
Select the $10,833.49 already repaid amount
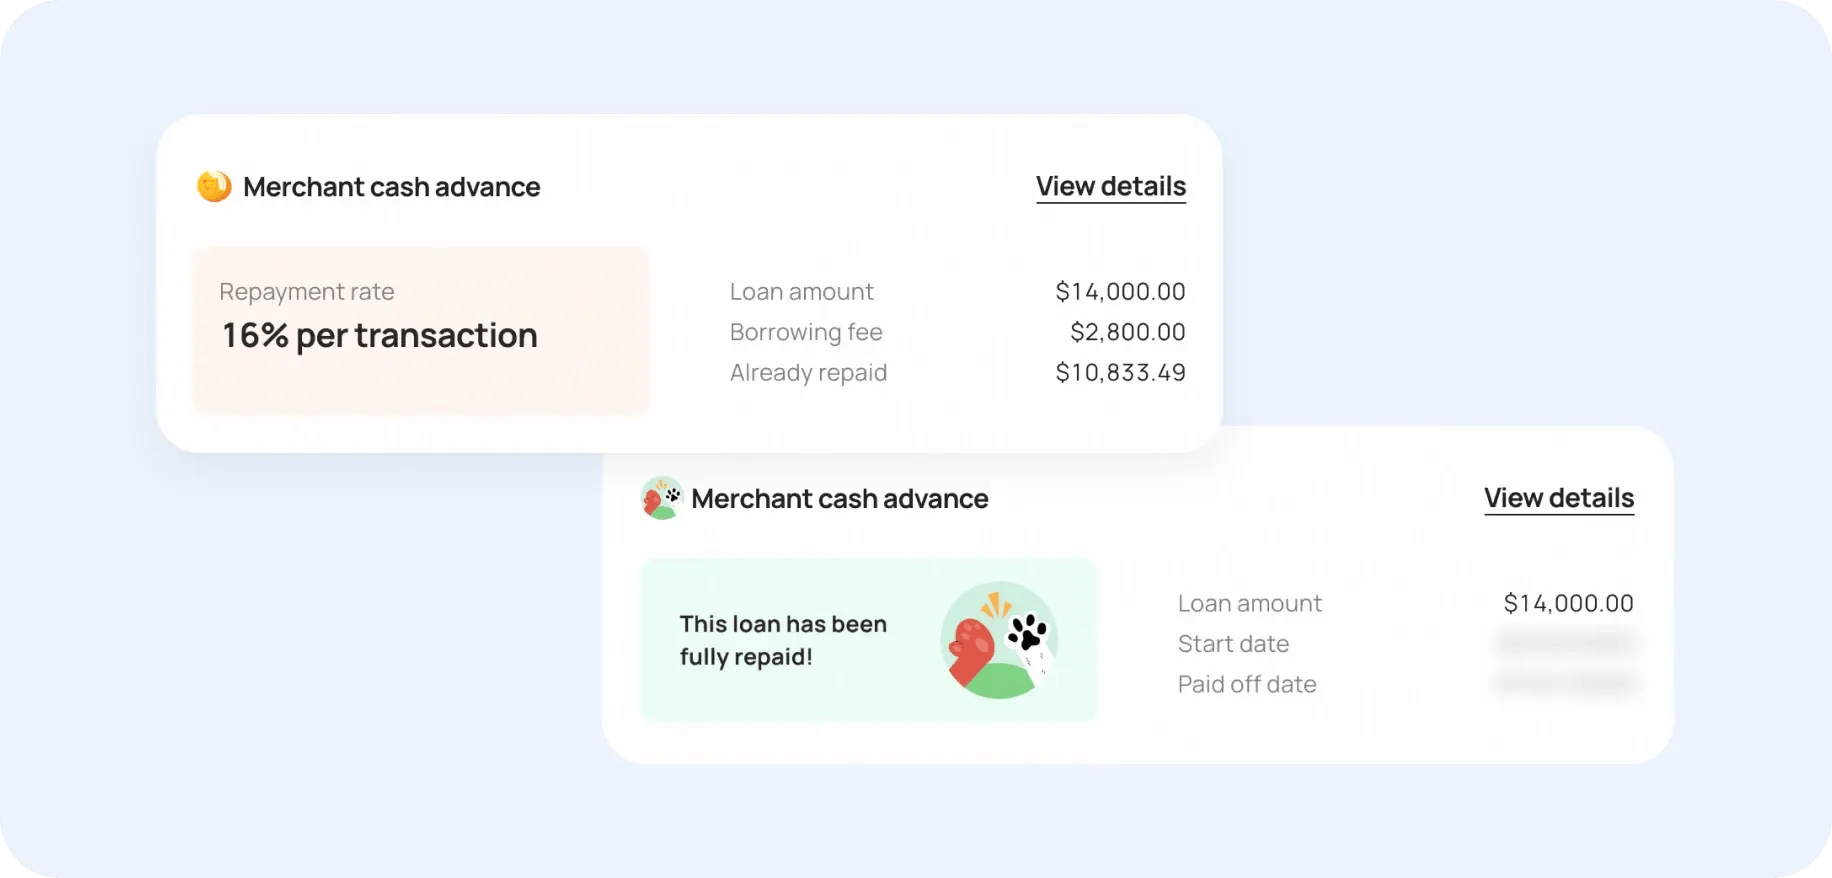click(x=1120, y=373)
